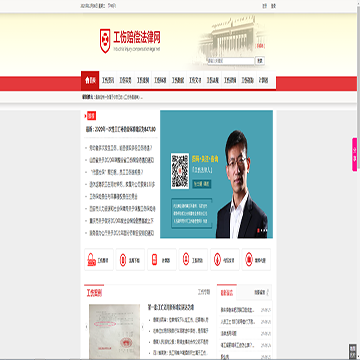Click the 工伤赔偿法律网 site title
Image resolution: width=360 pixels, height=360 pixels.
[x=137, y=37]
